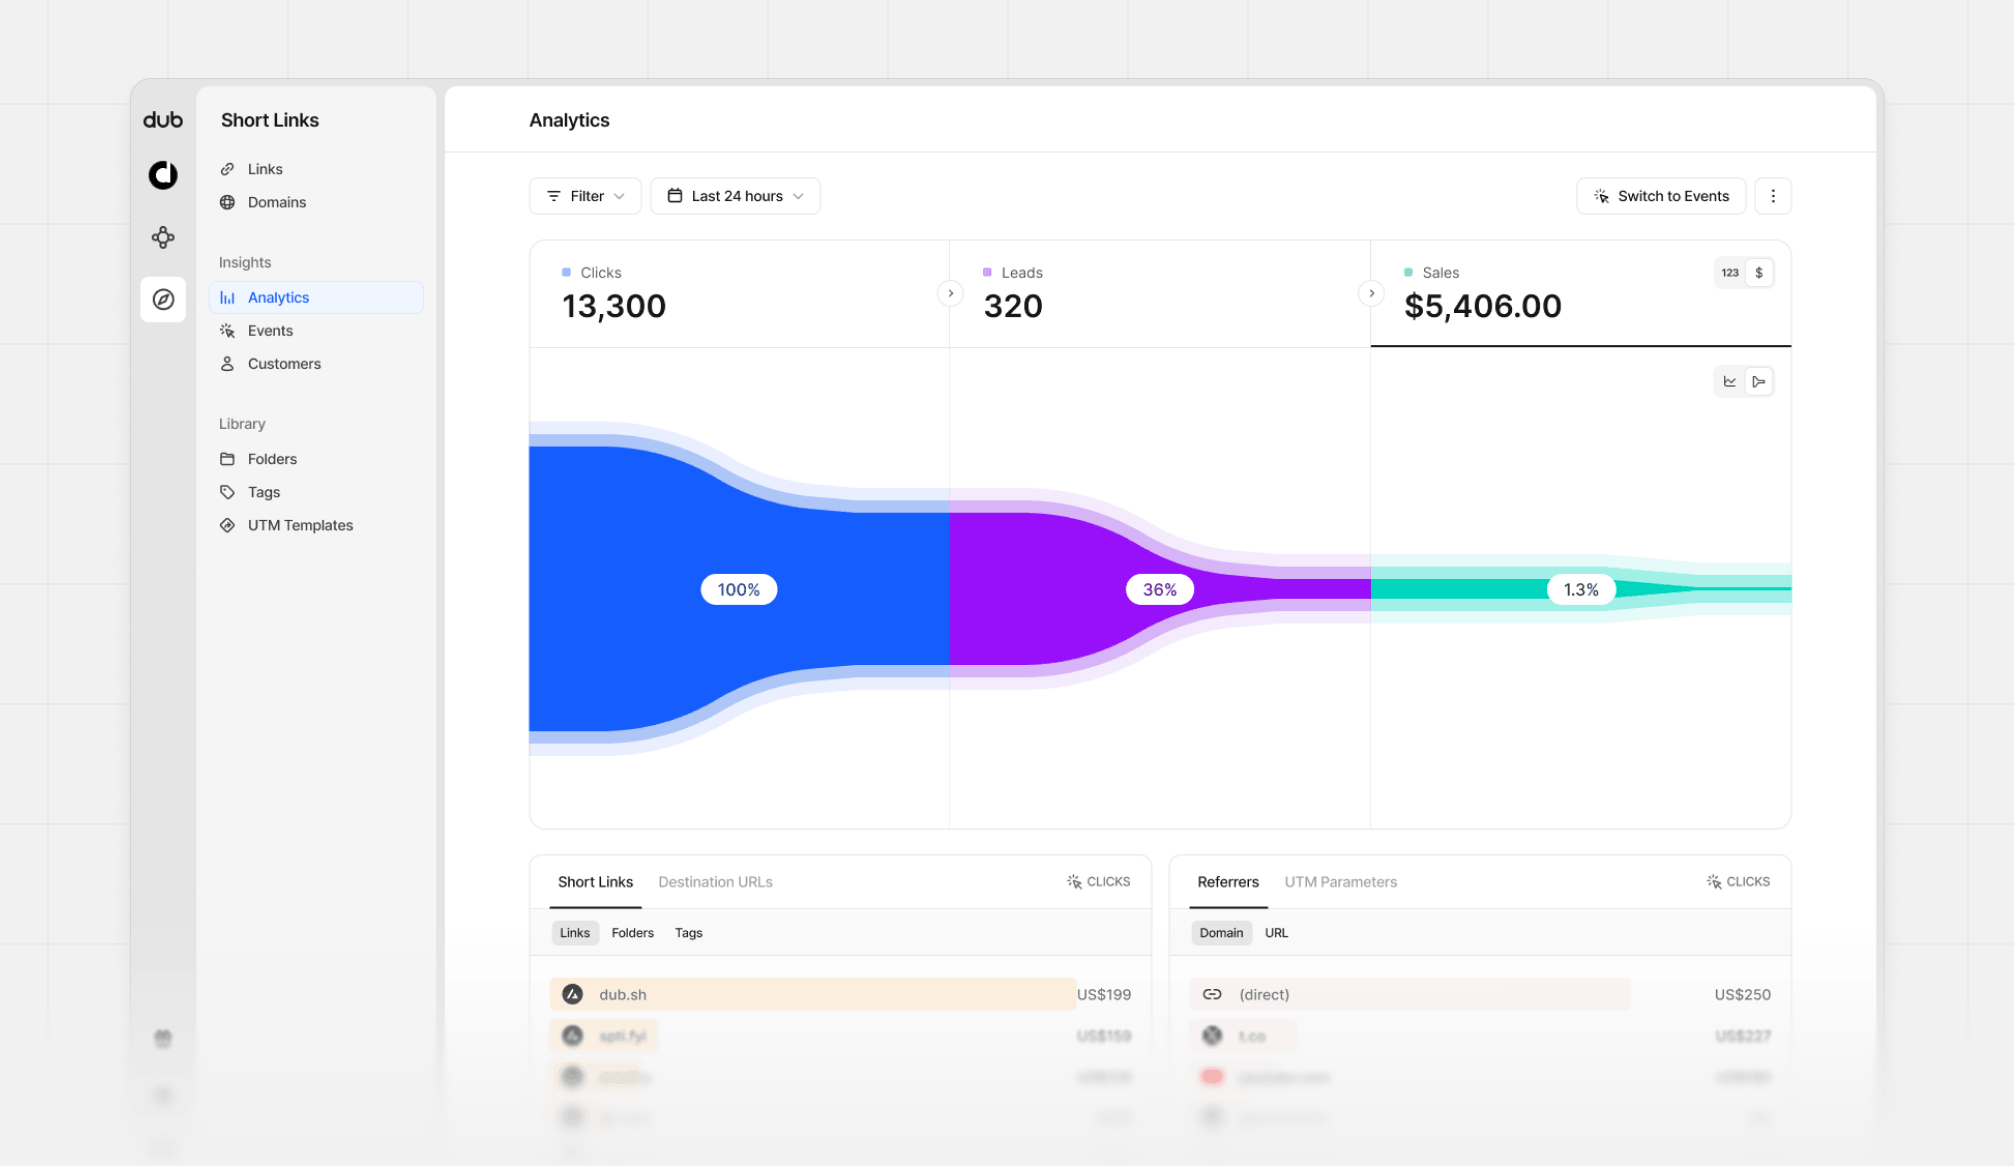The width and height of the screenshot is (2014, 1166).
Task: Go to Analytics in Insights
Action: [316, 297]
